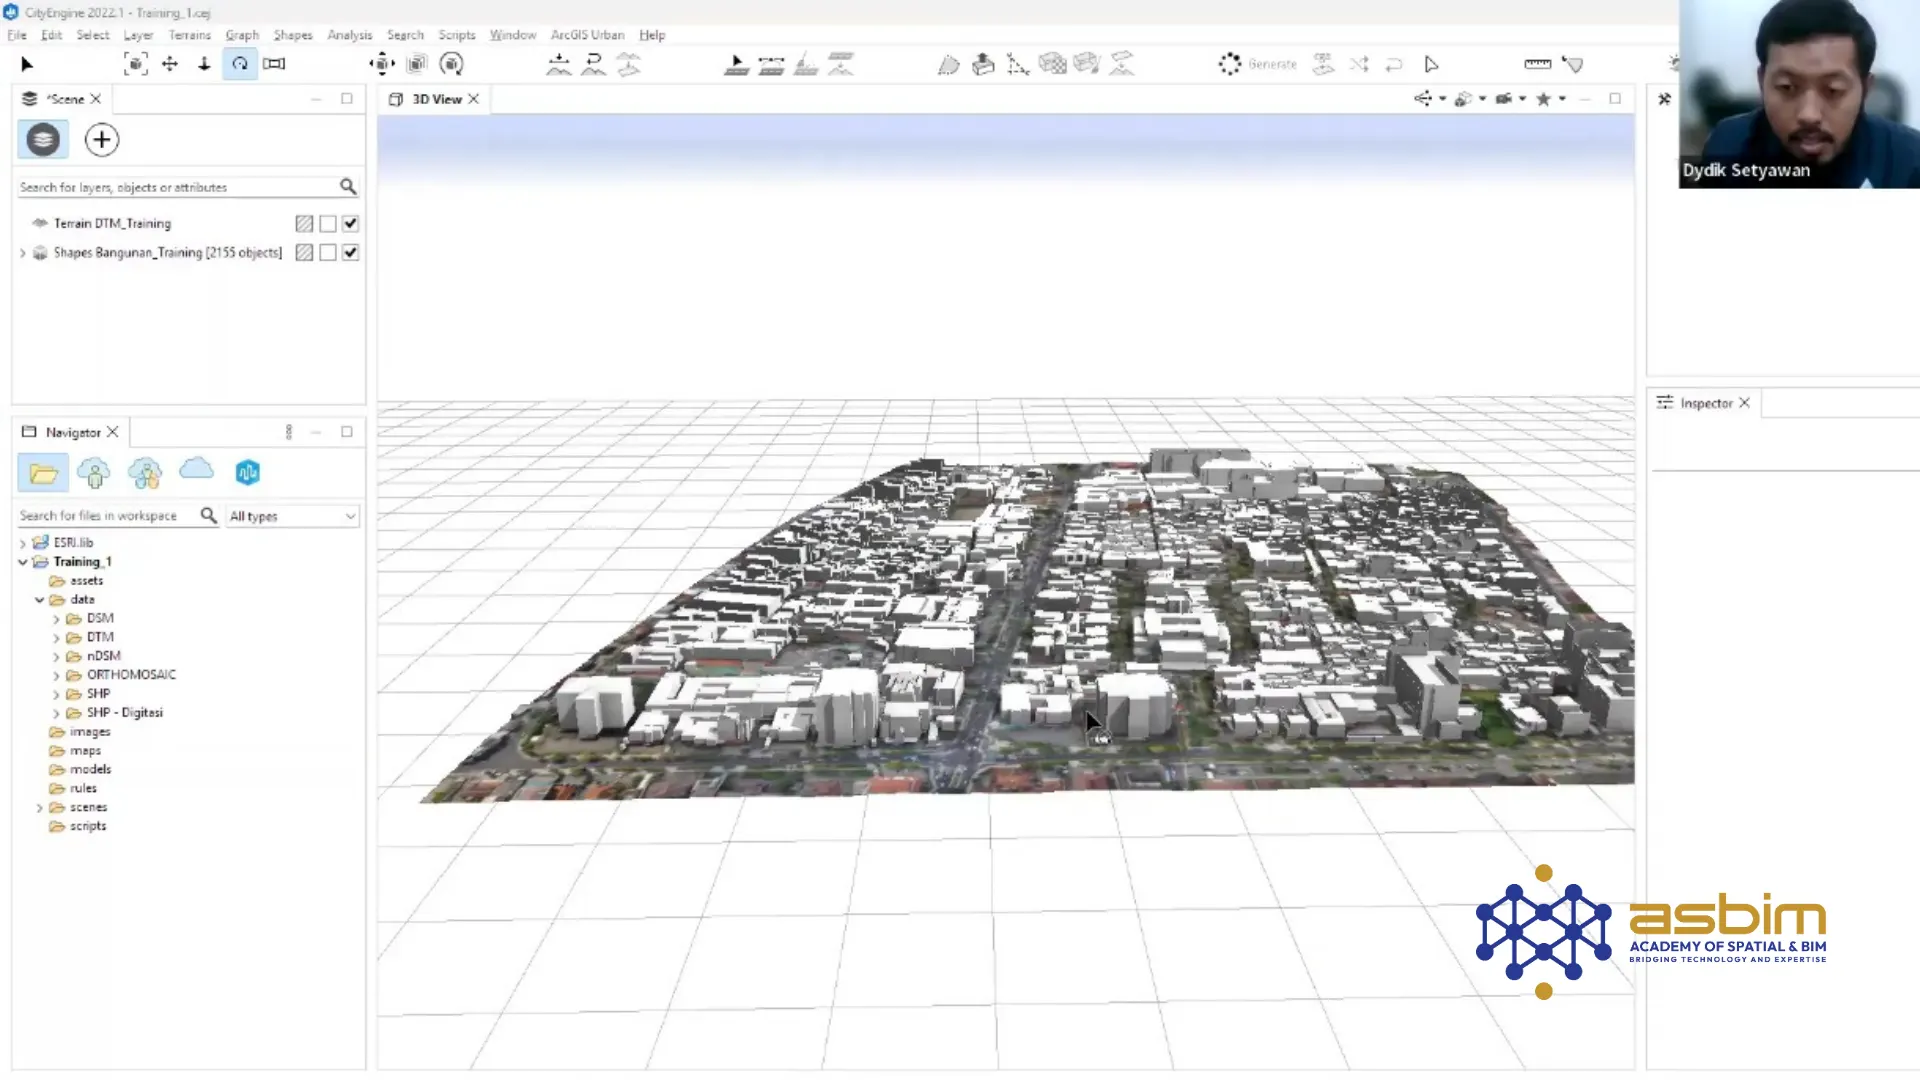Uncheck the Shapes Bangunan_Training layer checkbox
1920x1080 pixels.
[350, 252]
